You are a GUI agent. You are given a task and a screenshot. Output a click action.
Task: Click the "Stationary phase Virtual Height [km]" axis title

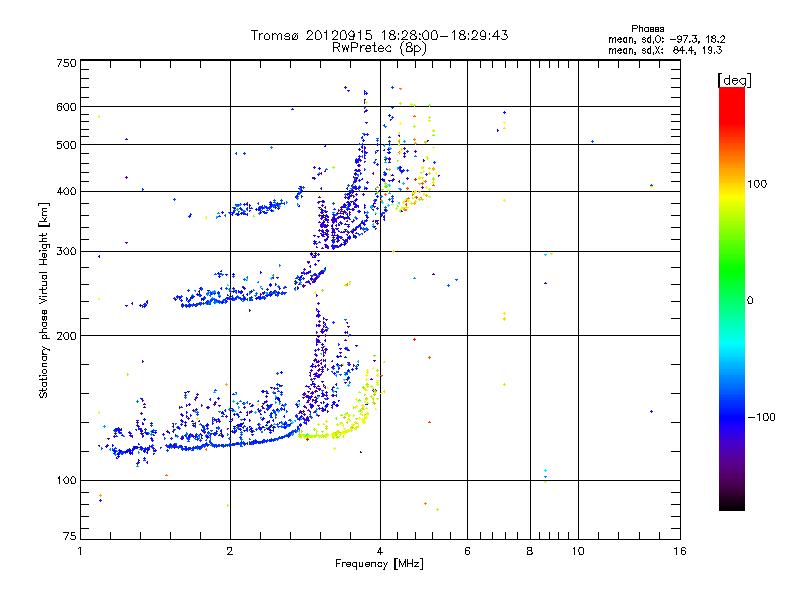click(44, 300)
